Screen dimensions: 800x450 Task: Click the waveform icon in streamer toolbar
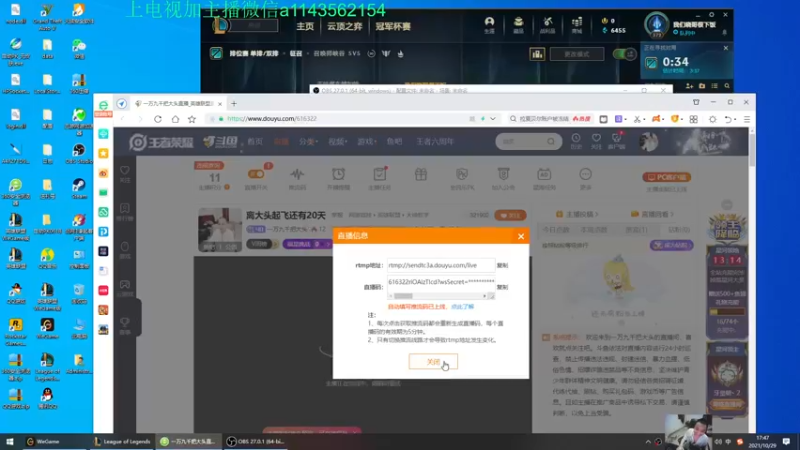point(297,174)
